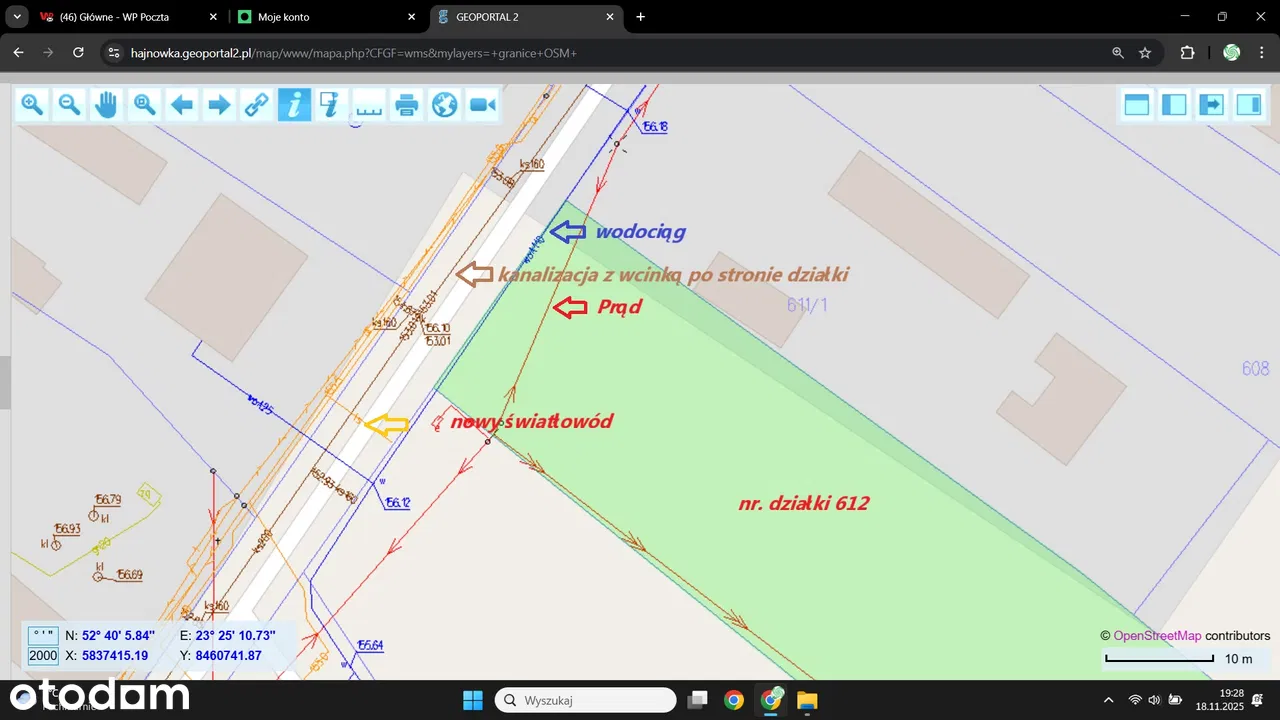Toggle the degrees-minutes-seconds coordinate format button
Image resolution: width=1280 pixels, height=720 pixels.
coord(43,635)
